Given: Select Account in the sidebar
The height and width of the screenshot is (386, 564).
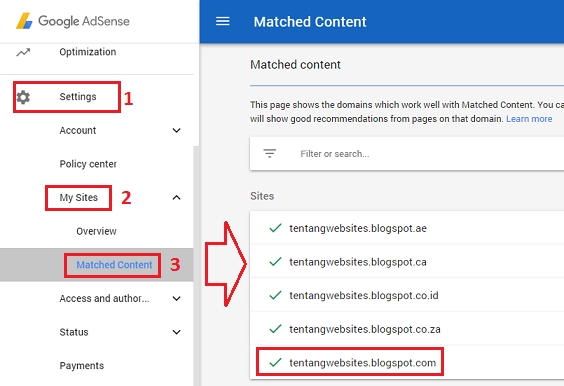Looking at the screenshot, I should point(78,130).
